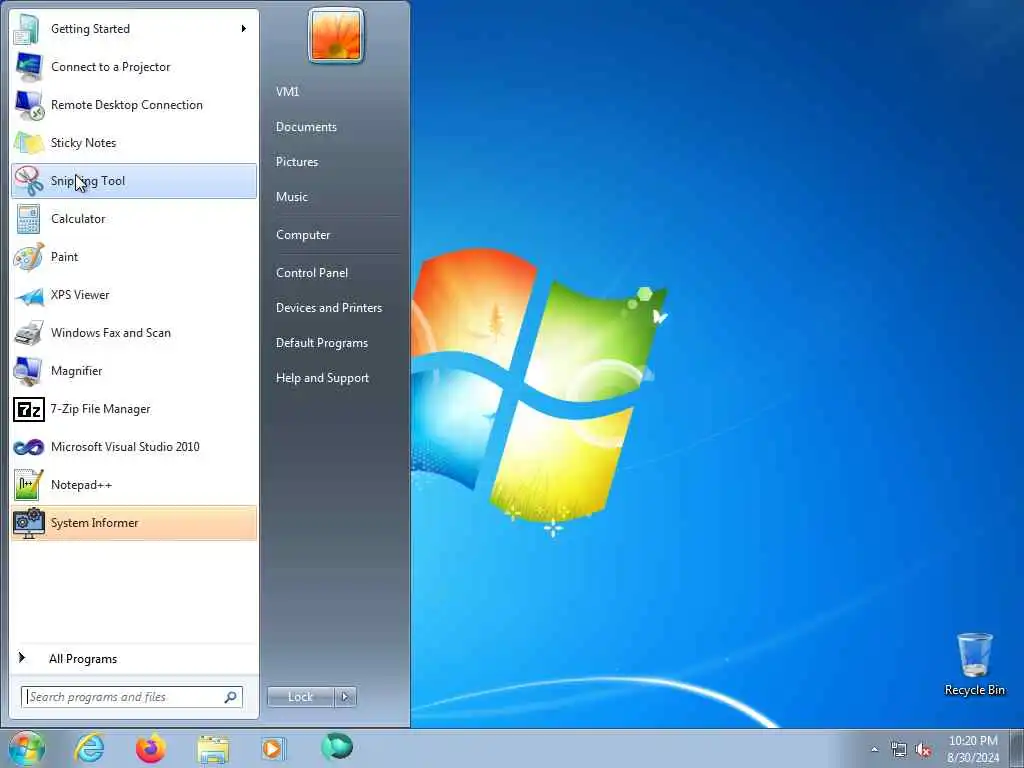Open Pictures library link
This screenshot has width=1024, height=768.
pyautogui.click(x=296, y=162)
